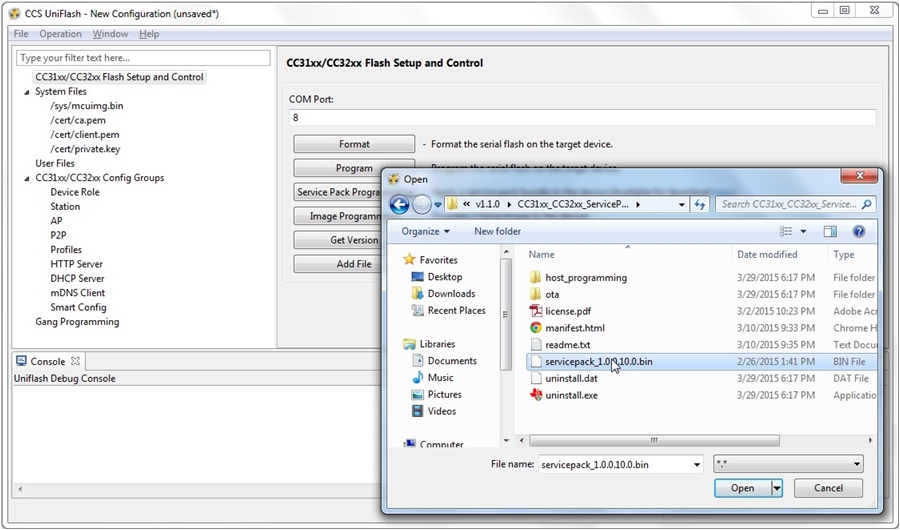Toggle the preview pane icon
Viewport: 900px width, 530px height.
coord(830,231)
